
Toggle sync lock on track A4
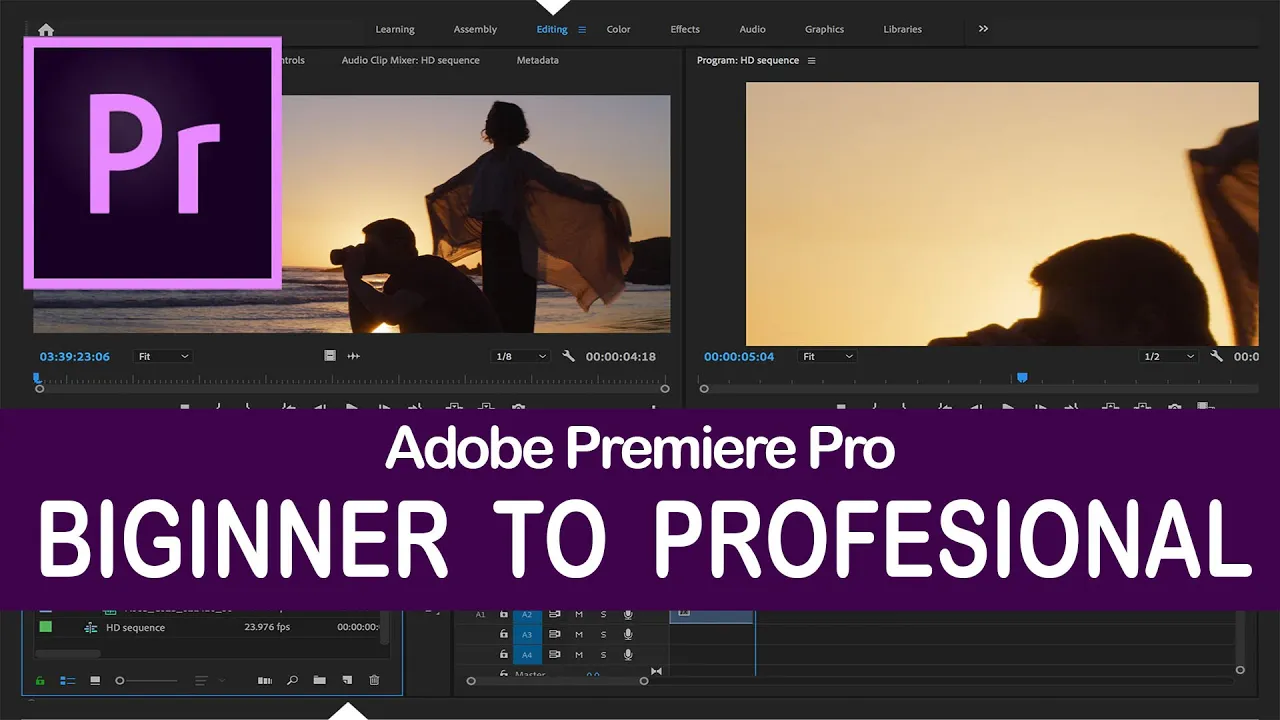[x=554, y=655]
